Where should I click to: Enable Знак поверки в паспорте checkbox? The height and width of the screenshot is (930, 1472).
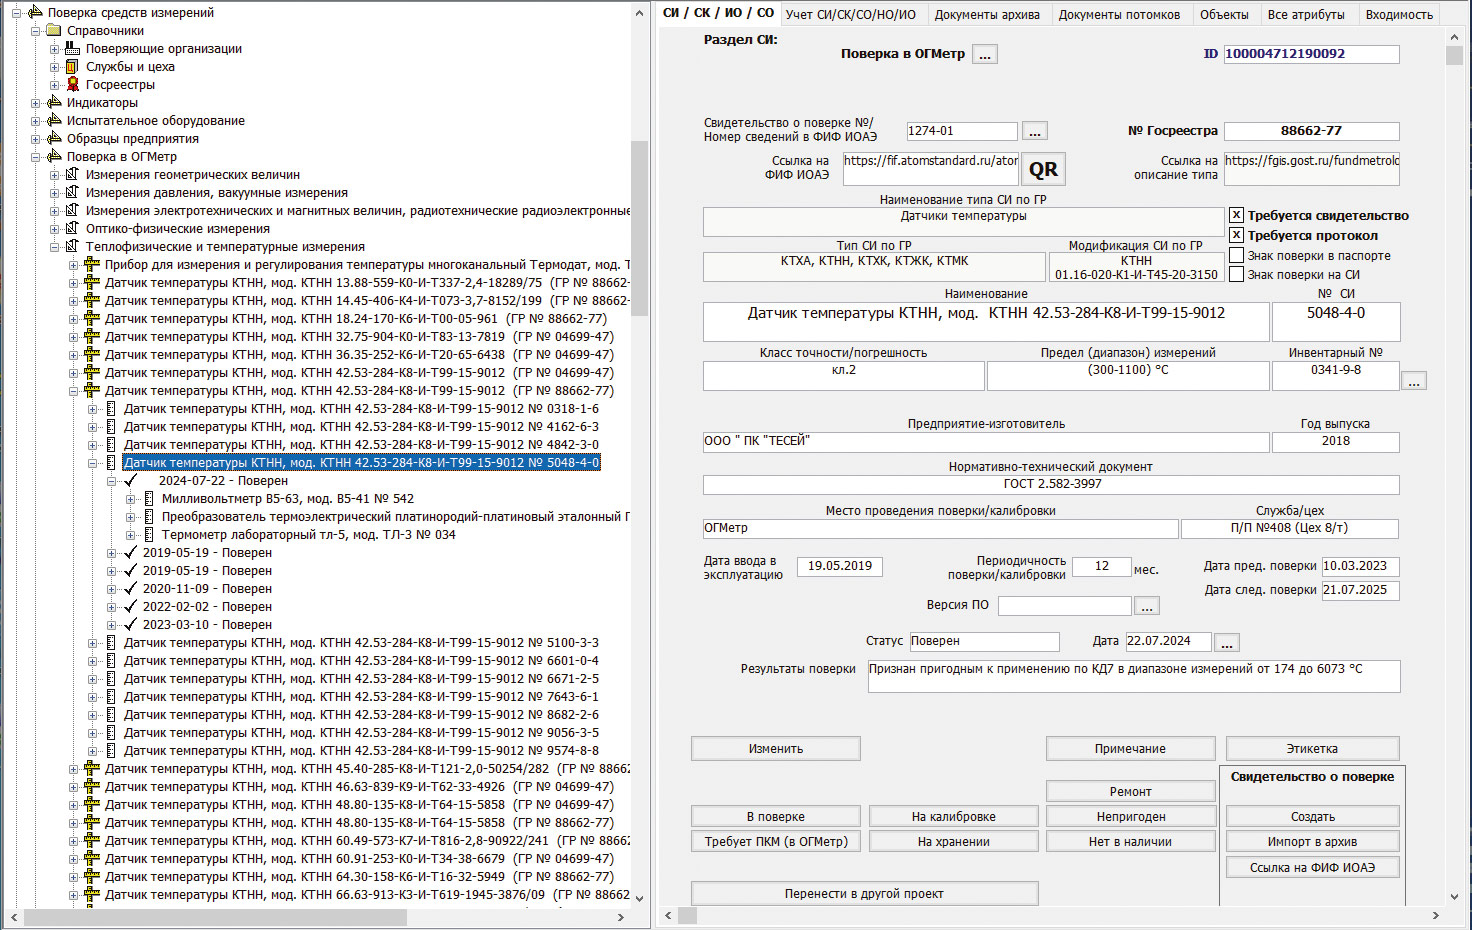[1237, 255]
